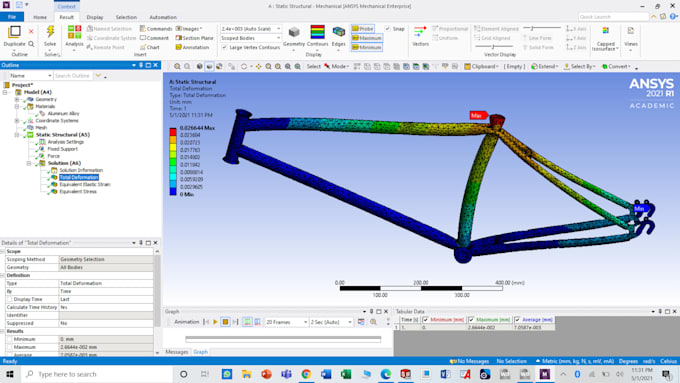Screen dimensions: 680x383
Task: Open PowerPoint from the taskbar
Action: click(x=266, y=374)
